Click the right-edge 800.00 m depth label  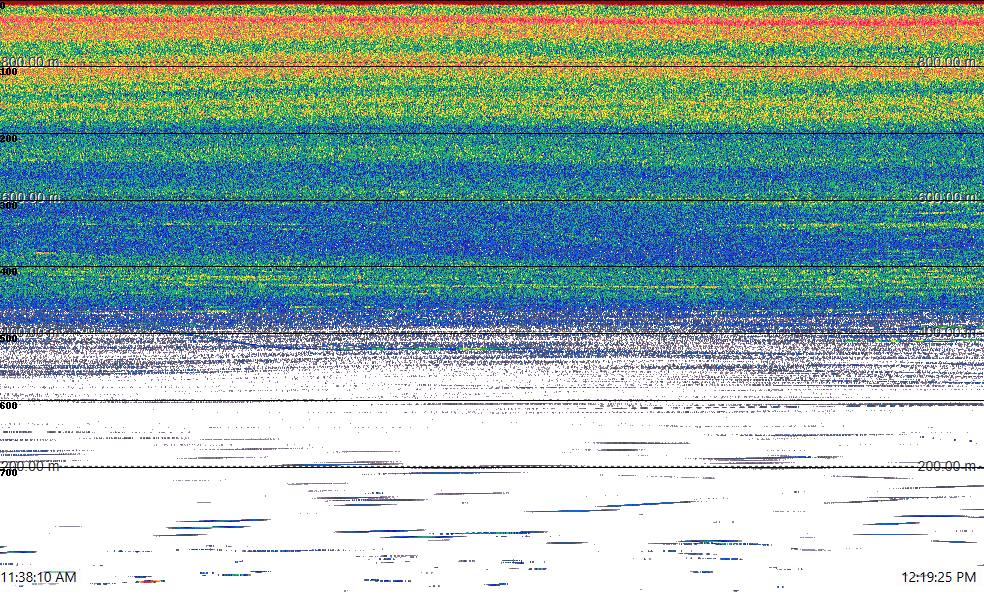948,61
